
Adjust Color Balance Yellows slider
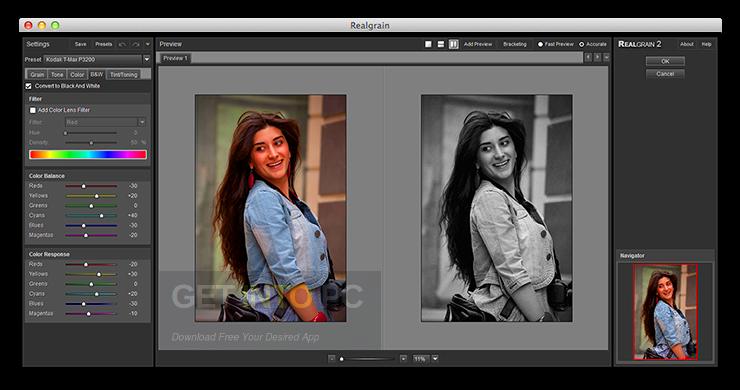(x=91, y=196)
